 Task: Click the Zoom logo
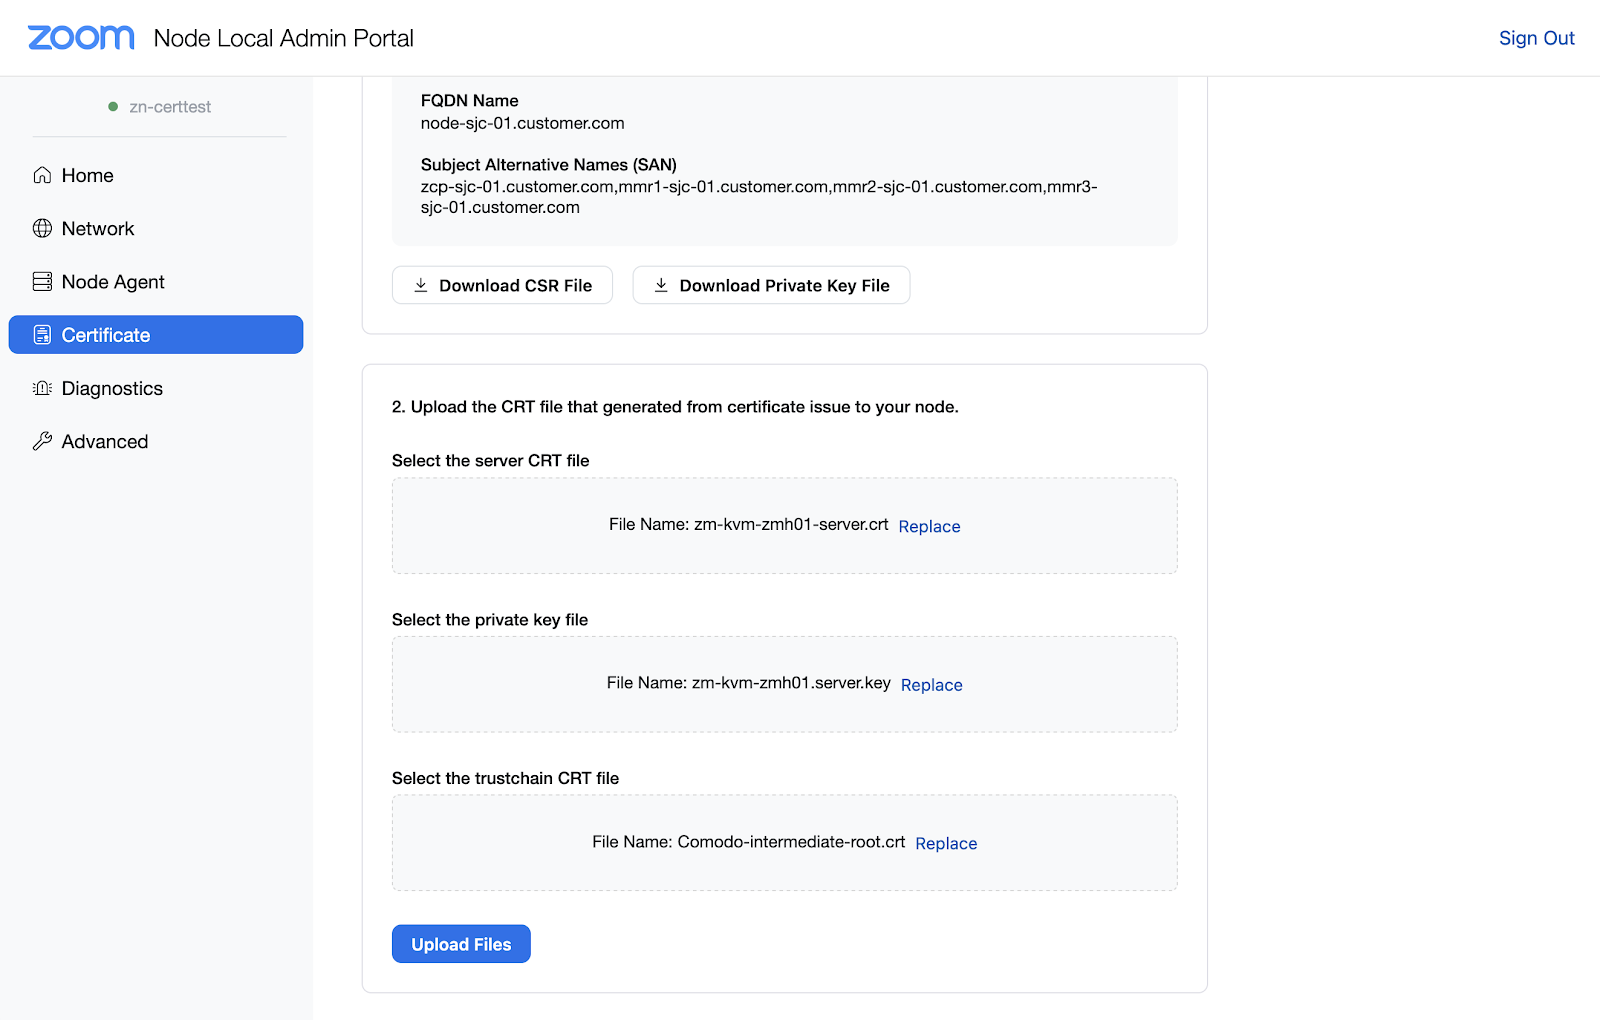pos(81,38)
